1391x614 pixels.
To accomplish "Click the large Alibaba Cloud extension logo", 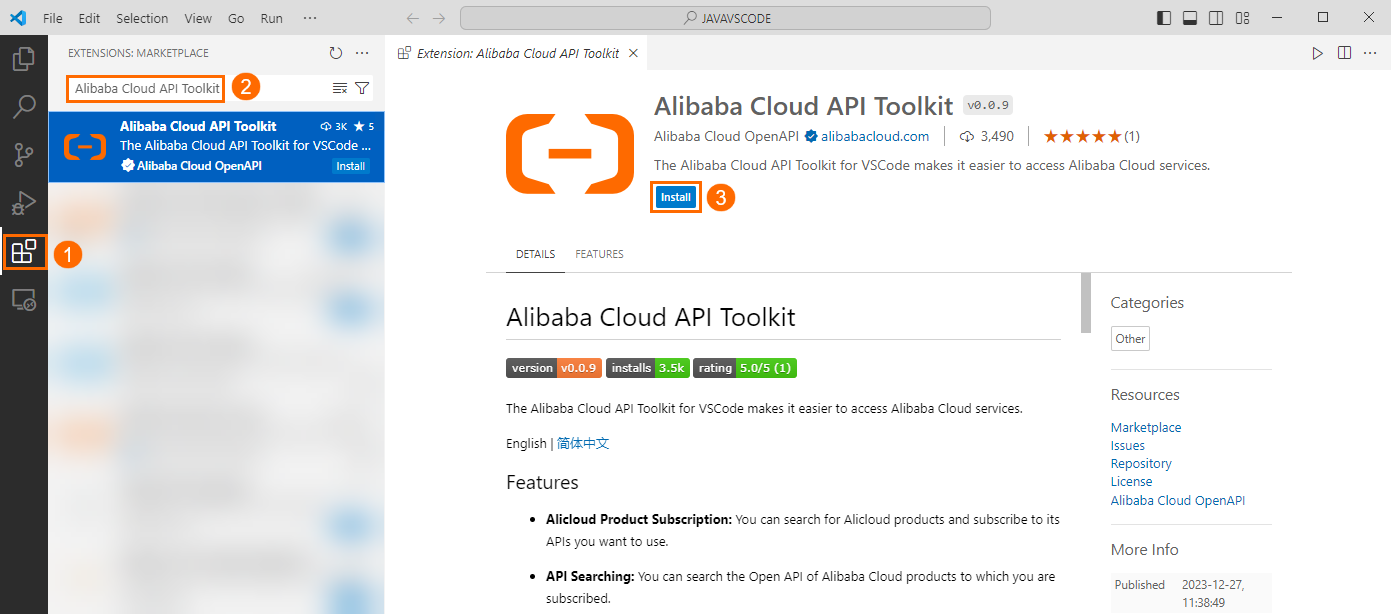I will click(570, 153).
